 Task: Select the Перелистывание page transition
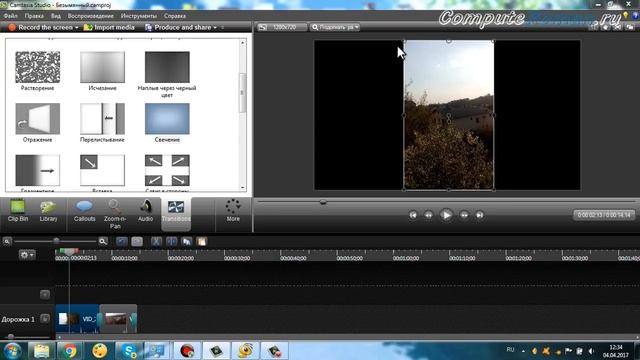102,119
